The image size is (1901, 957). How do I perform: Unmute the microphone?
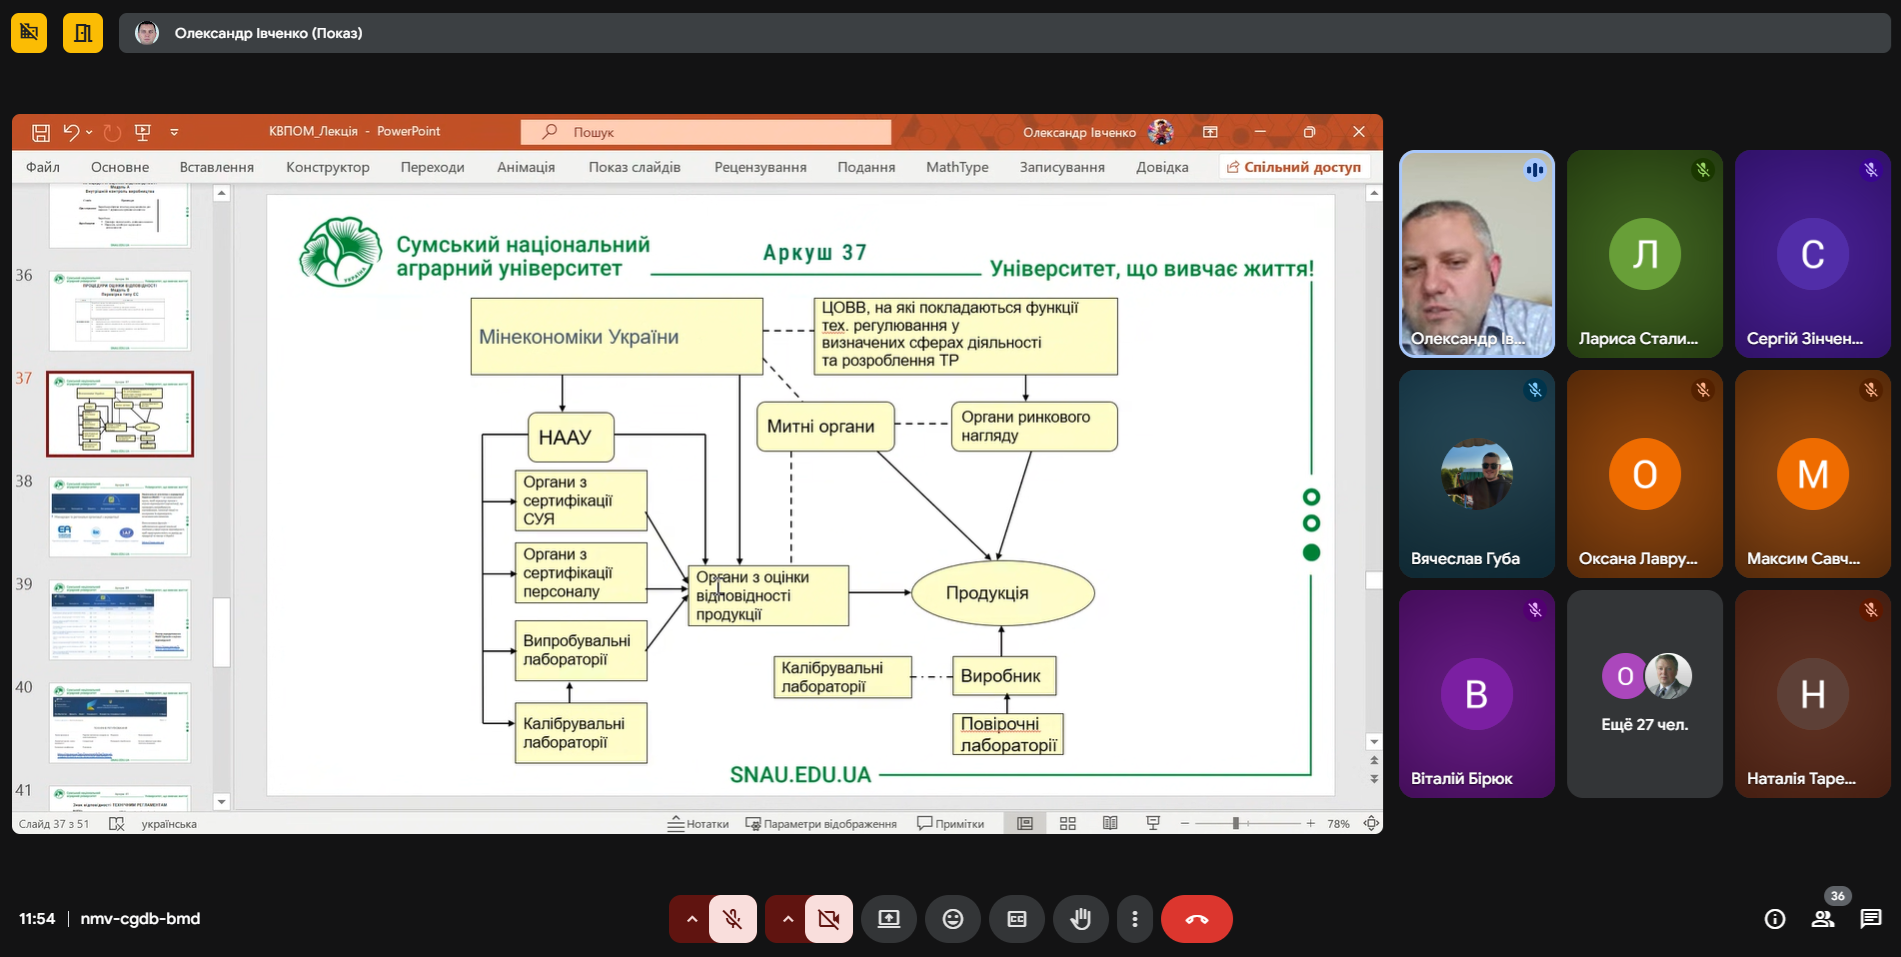point(732,919)
